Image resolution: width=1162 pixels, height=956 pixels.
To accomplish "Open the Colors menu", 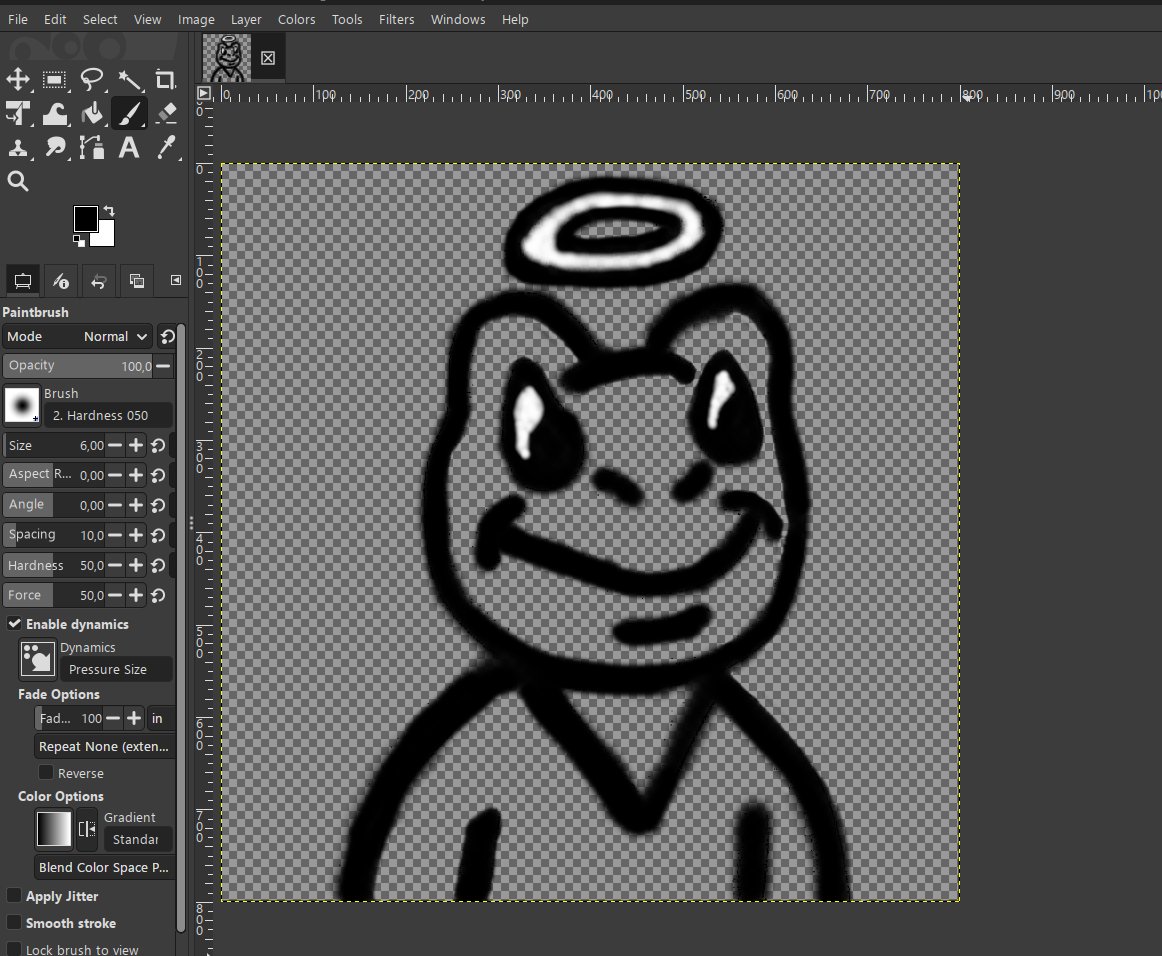I will click(296, 19).
